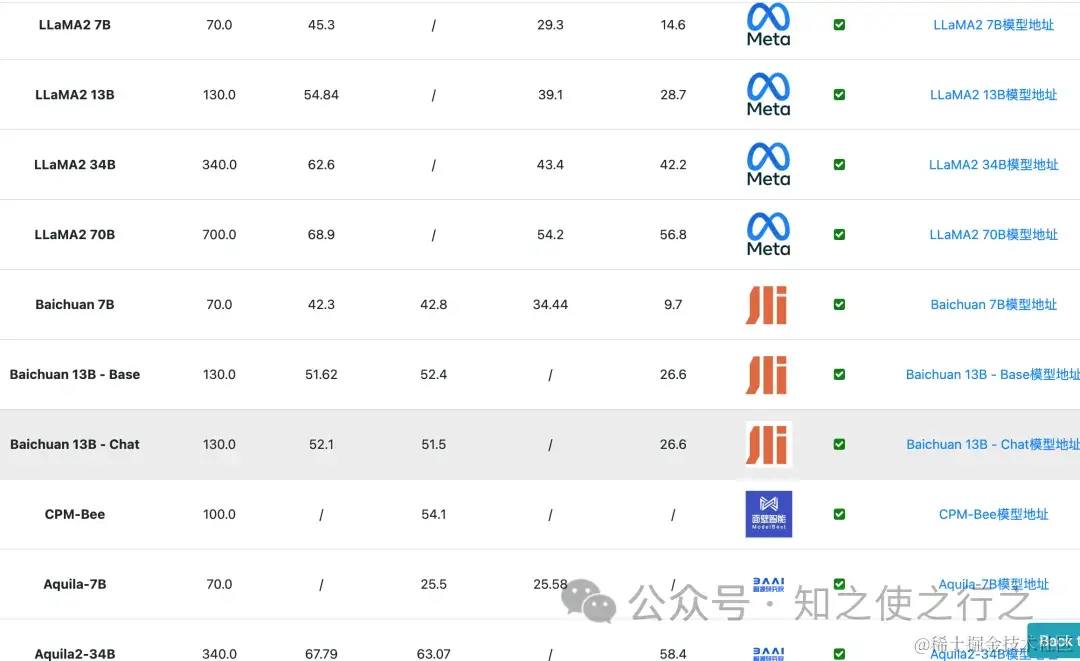1080x661 pixels.
Task: Select the CPM-Bee model name
Action: click(x=74, y=514)
